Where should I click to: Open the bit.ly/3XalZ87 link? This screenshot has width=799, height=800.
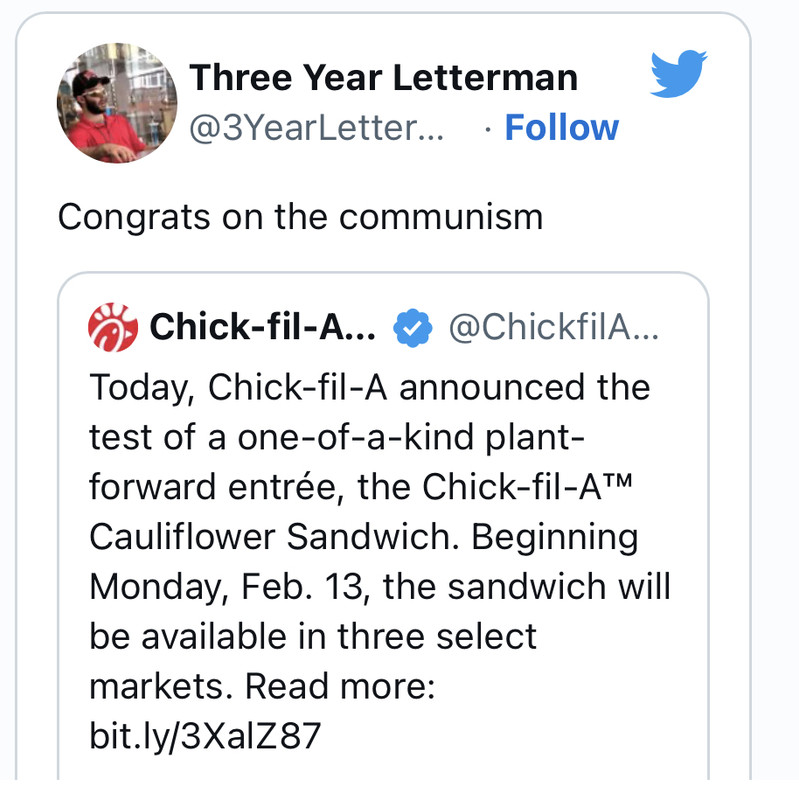[x=205, y=737]
